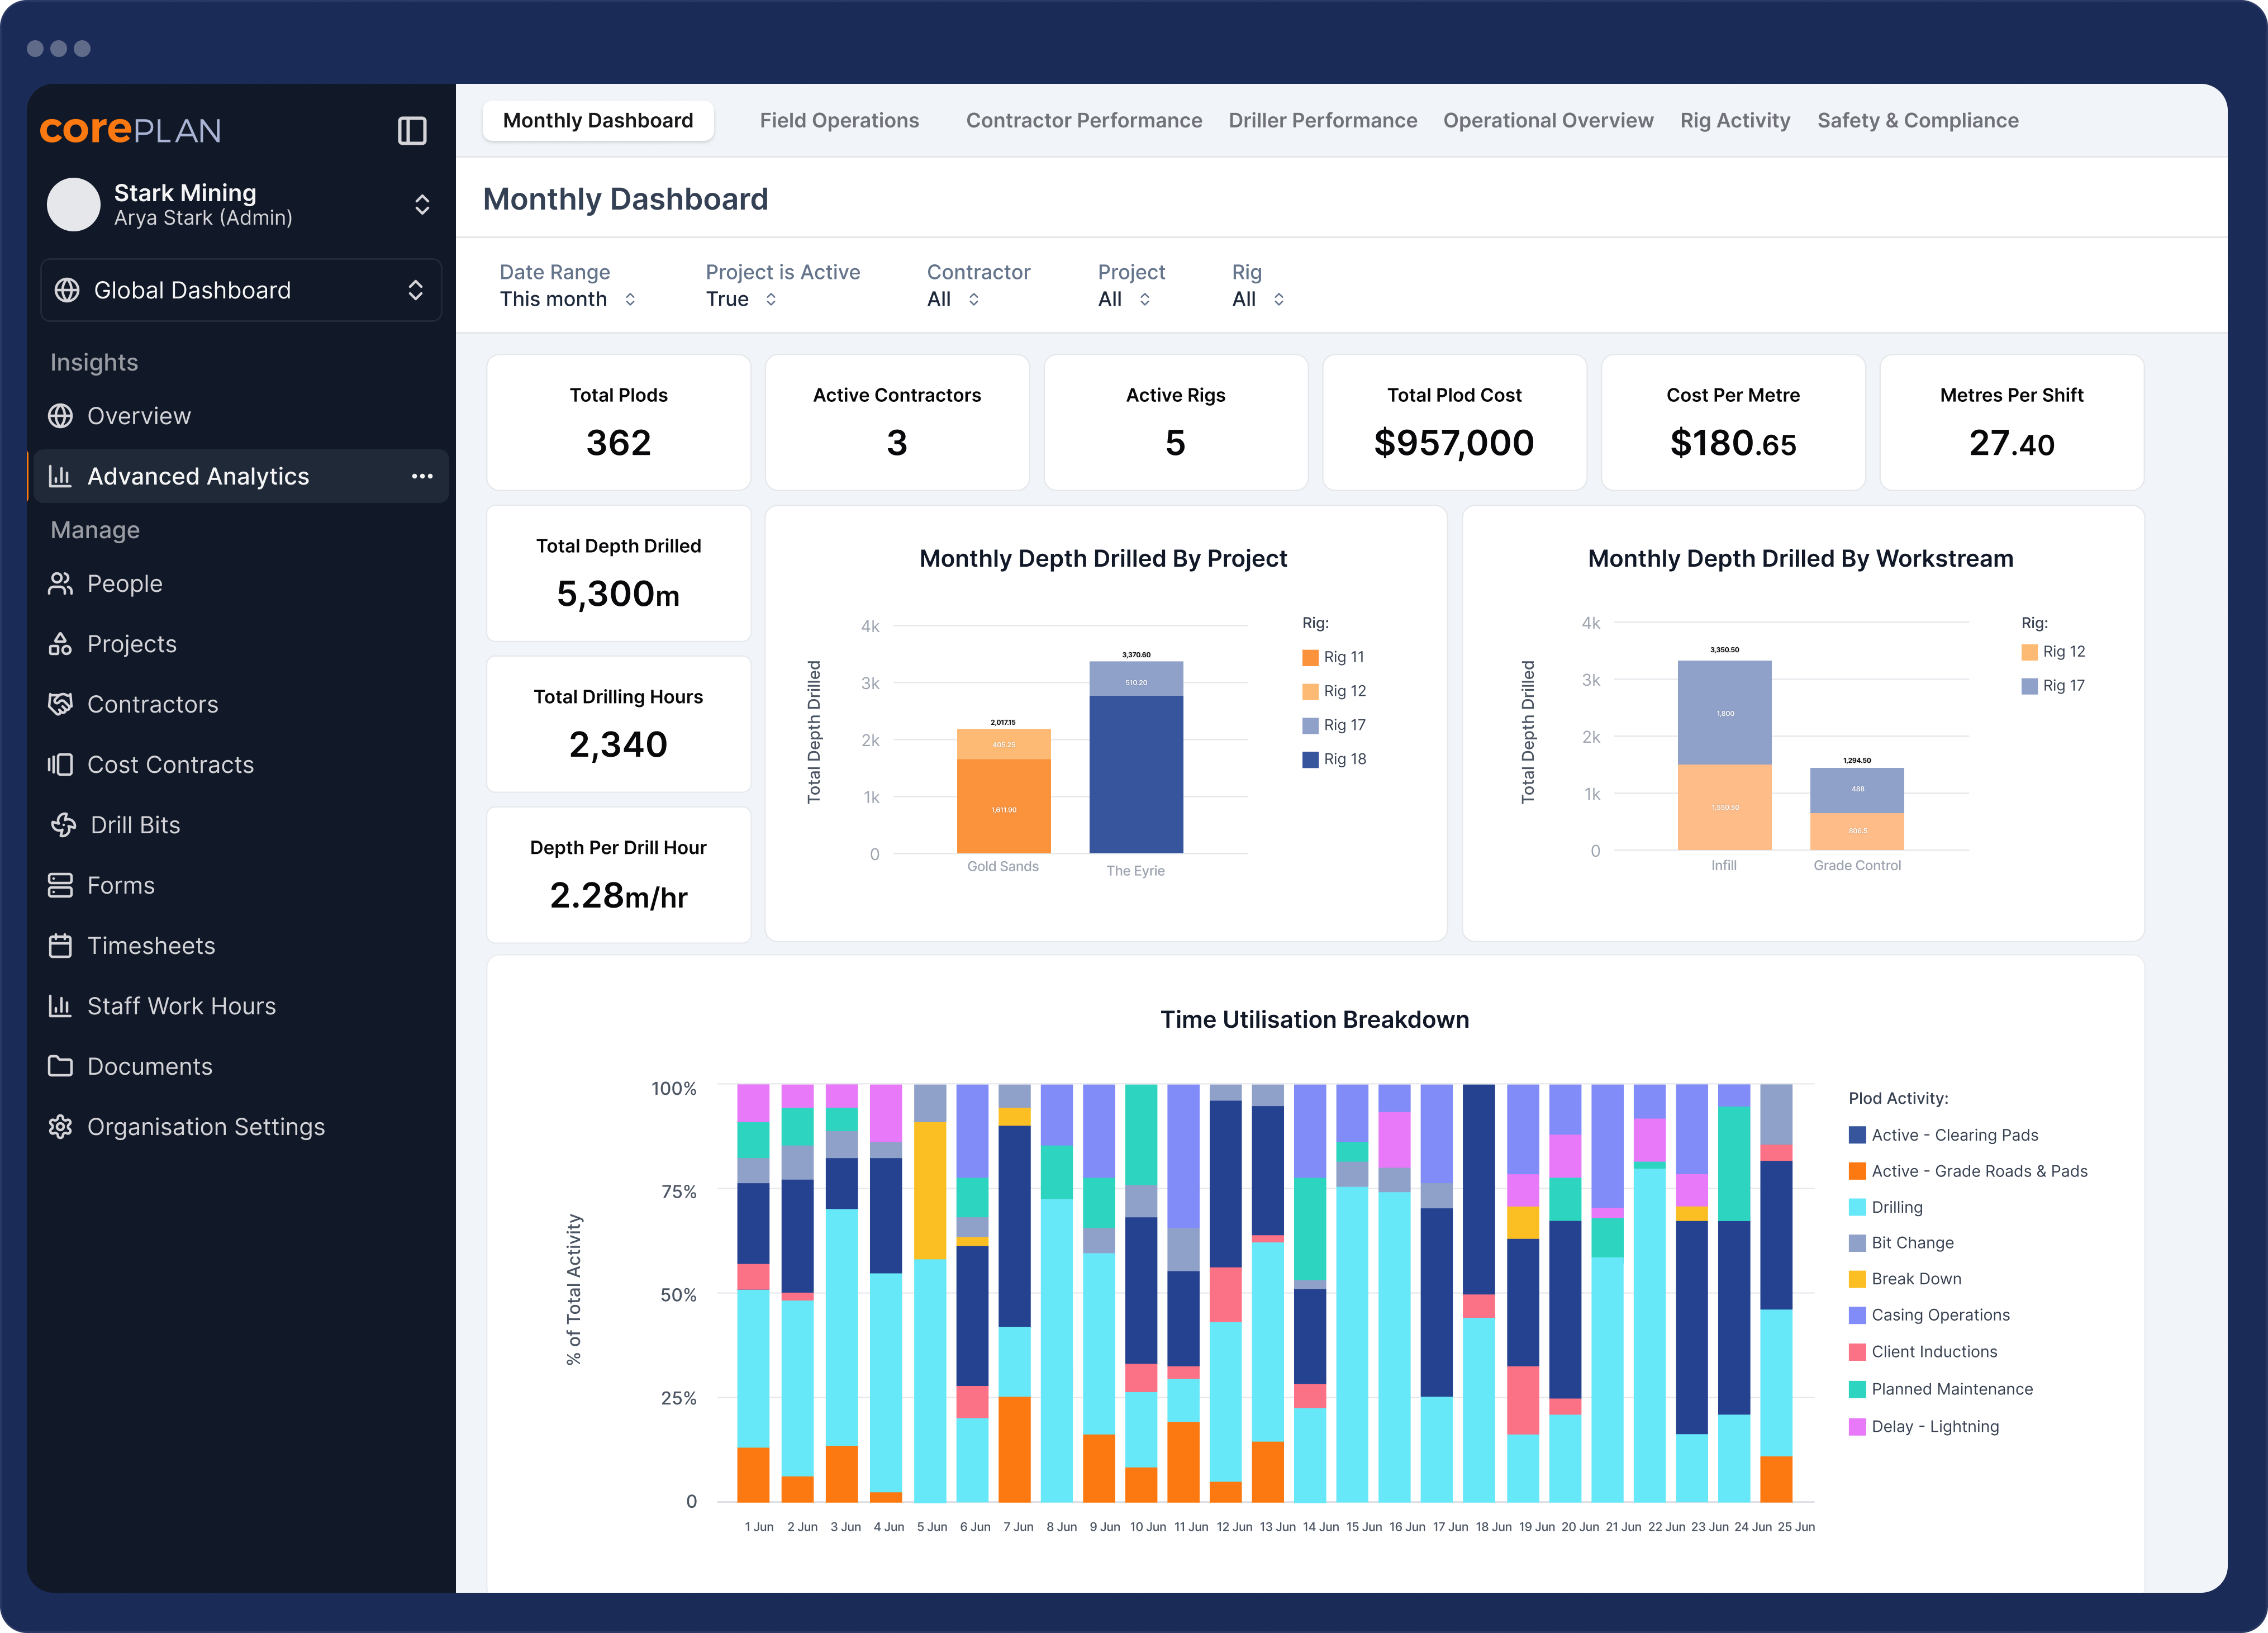The width and height of the screenshot is (2268, 1633).
Task: Open Staff Work Hours page
Action: click(x=181, y=1006)
